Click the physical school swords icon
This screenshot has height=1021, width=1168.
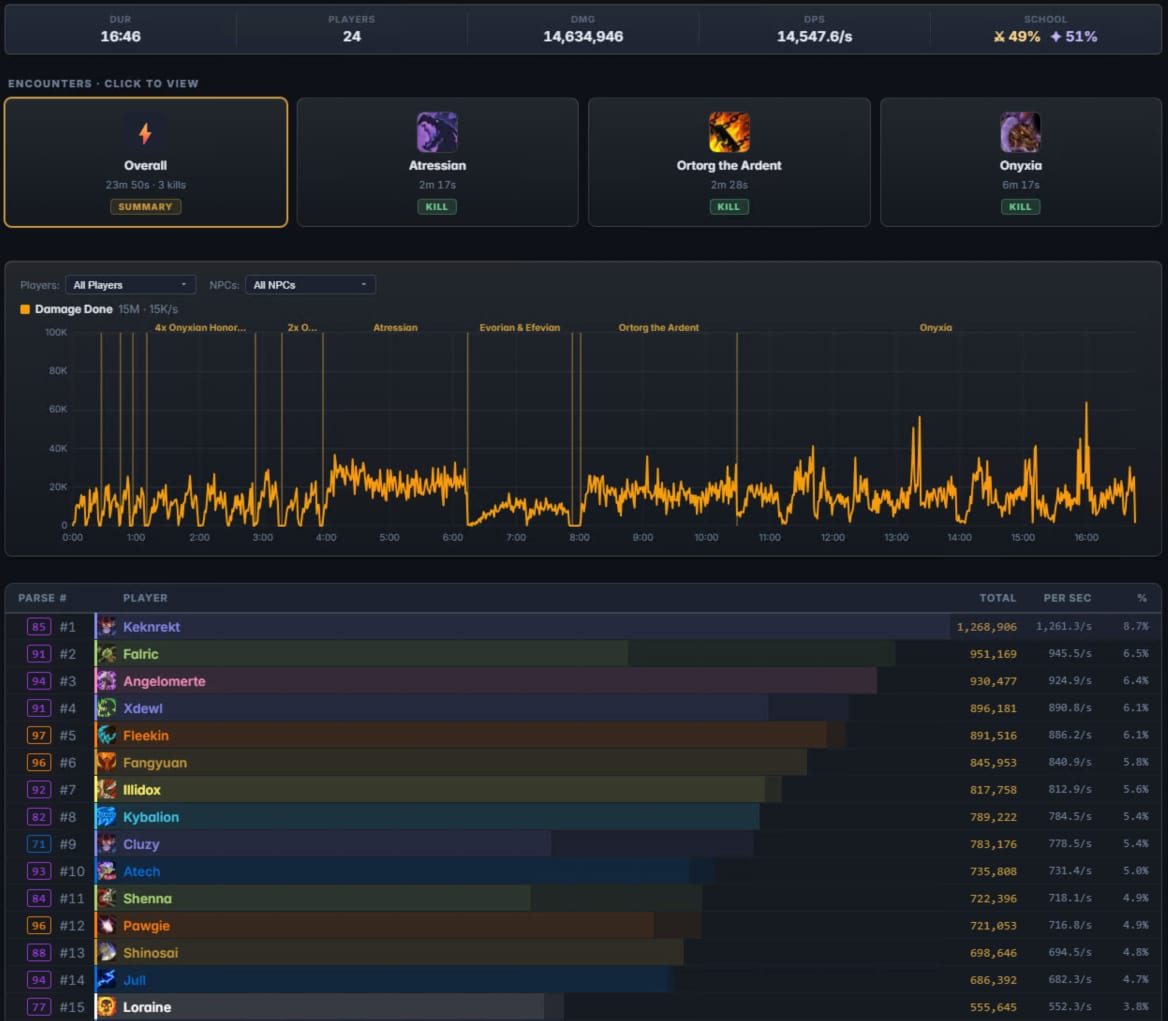(999, 36)
